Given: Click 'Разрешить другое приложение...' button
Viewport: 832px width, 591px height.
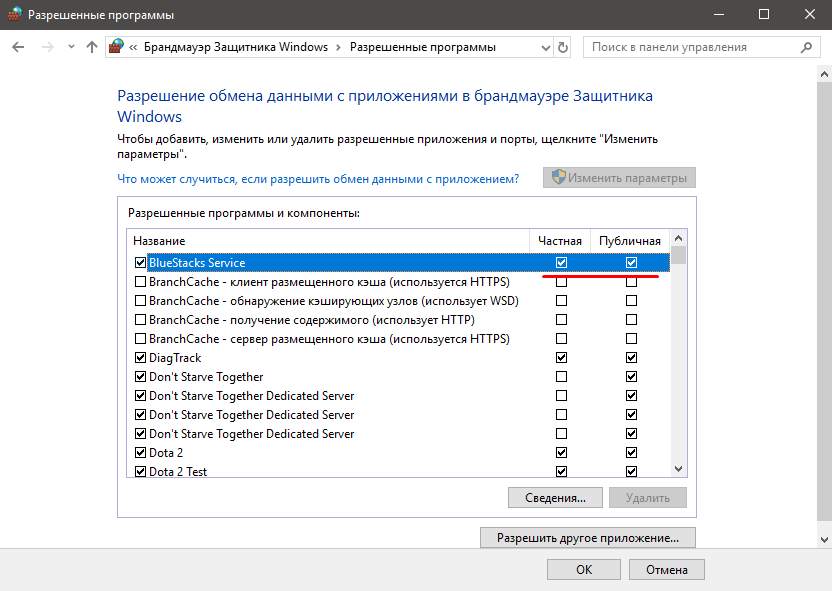Looking at the screenshot, I should click(588, 537).
